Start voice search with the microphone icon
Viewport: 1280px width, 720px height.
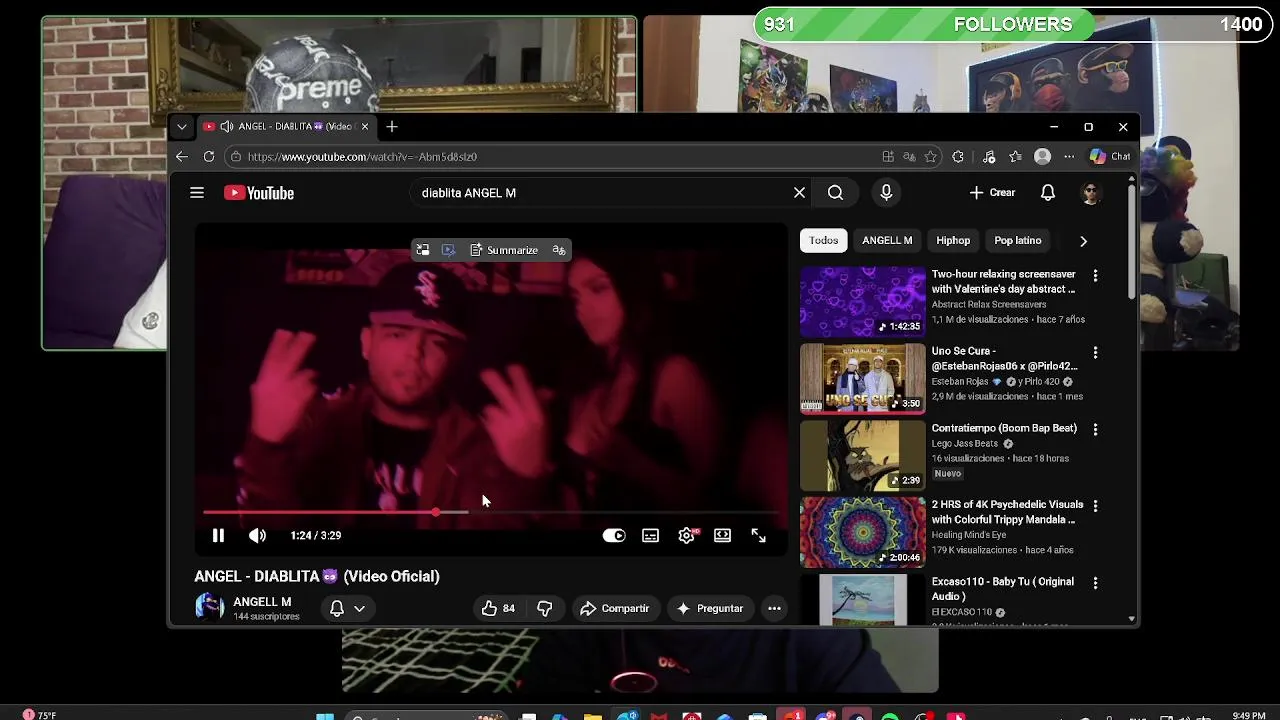(x=886, y=193)
